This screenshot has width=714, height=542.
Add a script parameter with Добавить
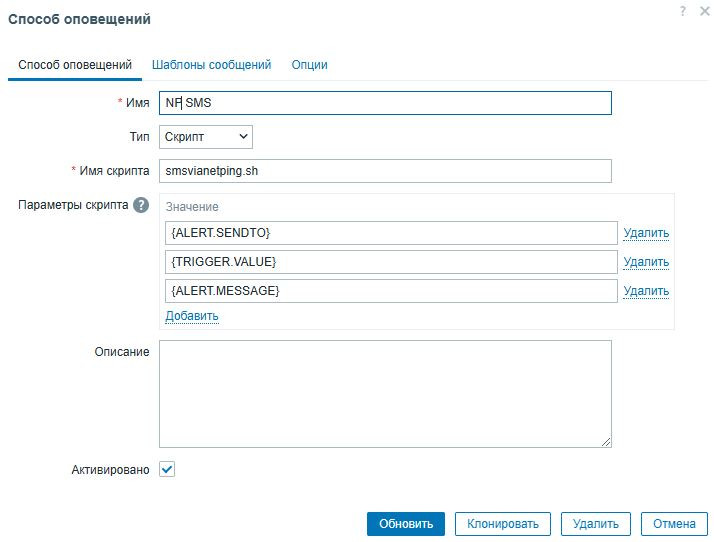pyautogui.click(x=191, y=316)
